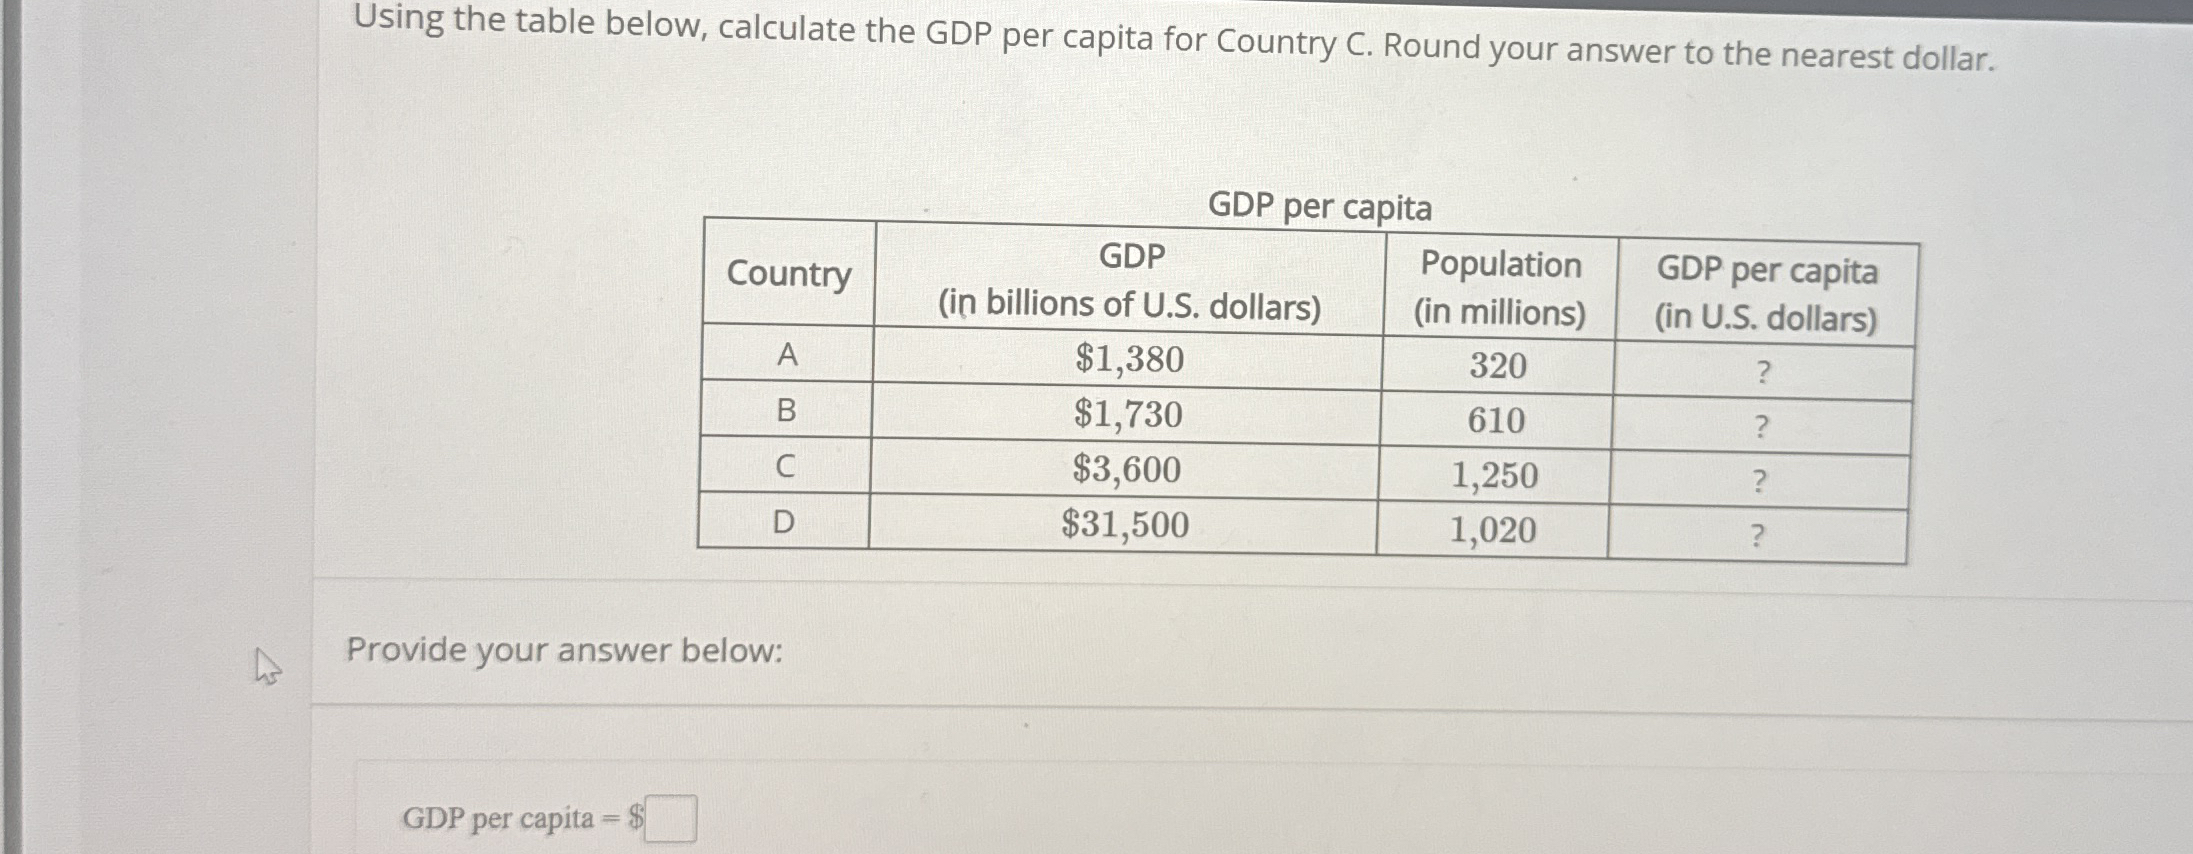Click the $3,600 GDP value for Country C

(x=1128, y=469)
